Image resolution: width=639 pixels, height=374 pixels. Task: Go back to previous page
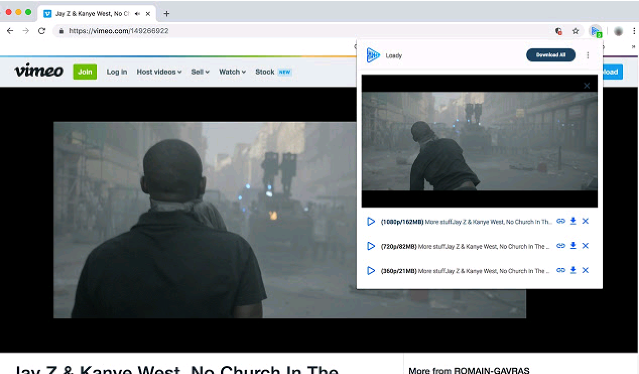point(10,31)
